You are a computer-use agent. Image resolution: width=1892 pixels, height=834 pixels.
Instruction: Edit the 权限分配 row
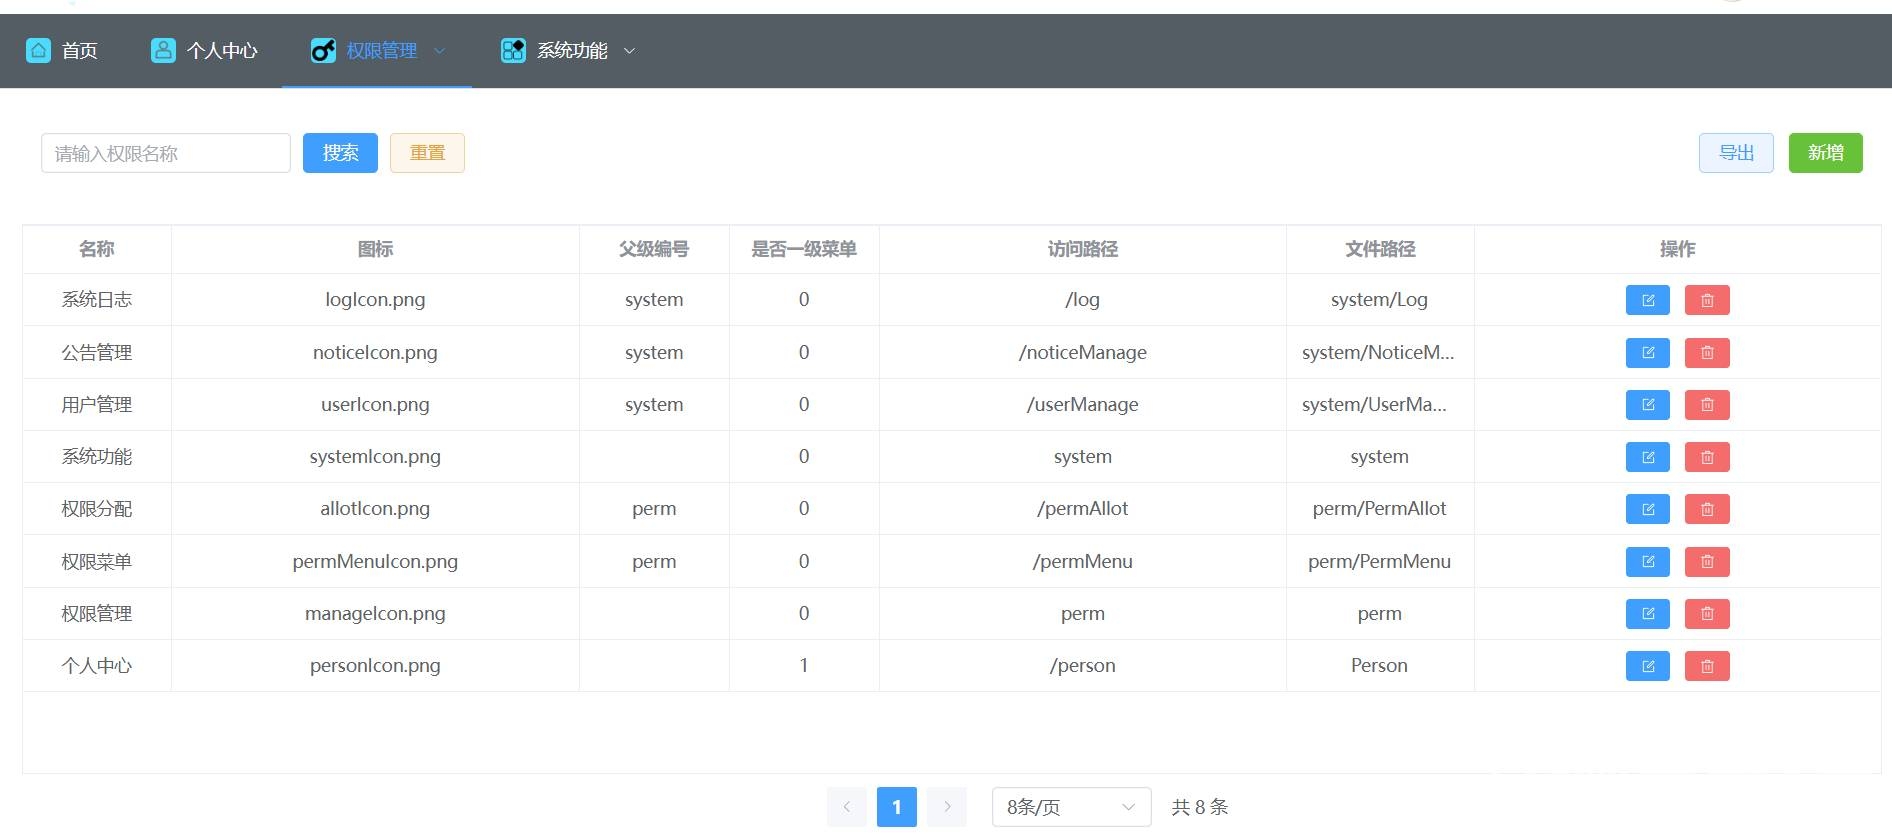tap(1647, 509)
